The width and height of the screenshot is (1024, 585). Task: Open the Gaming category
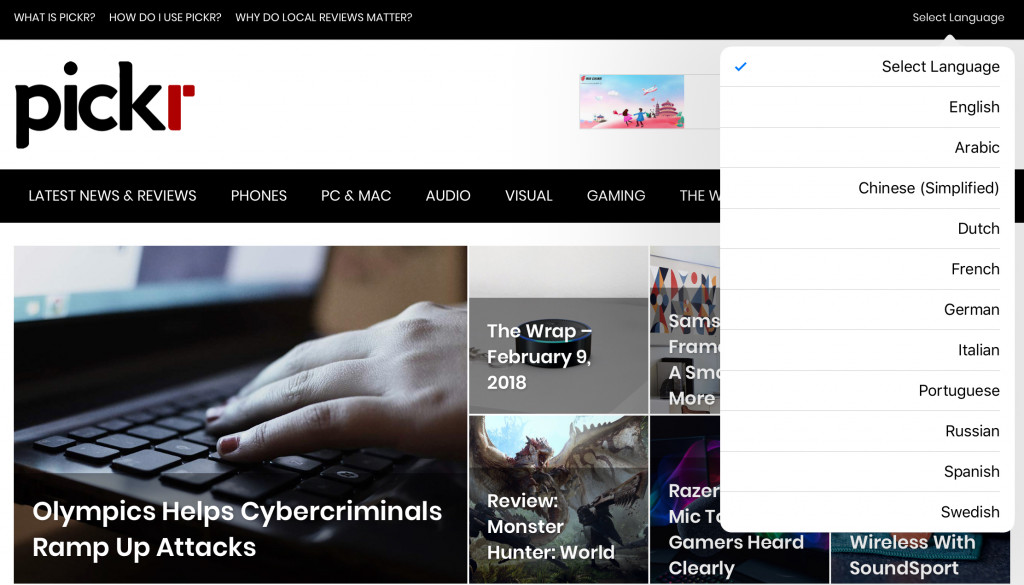(x=616, y=196)
